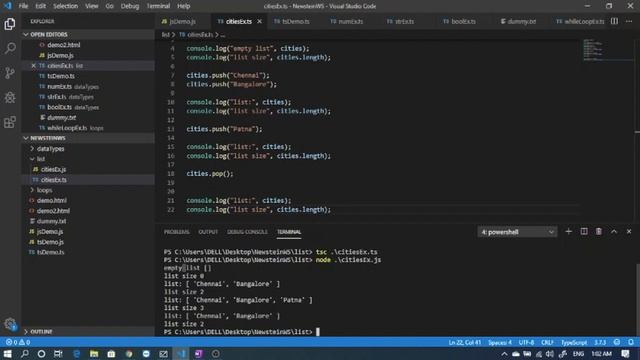
Task: Switch to the Debug Console tab
Action: pyautogui.click(x=247, y=232)
